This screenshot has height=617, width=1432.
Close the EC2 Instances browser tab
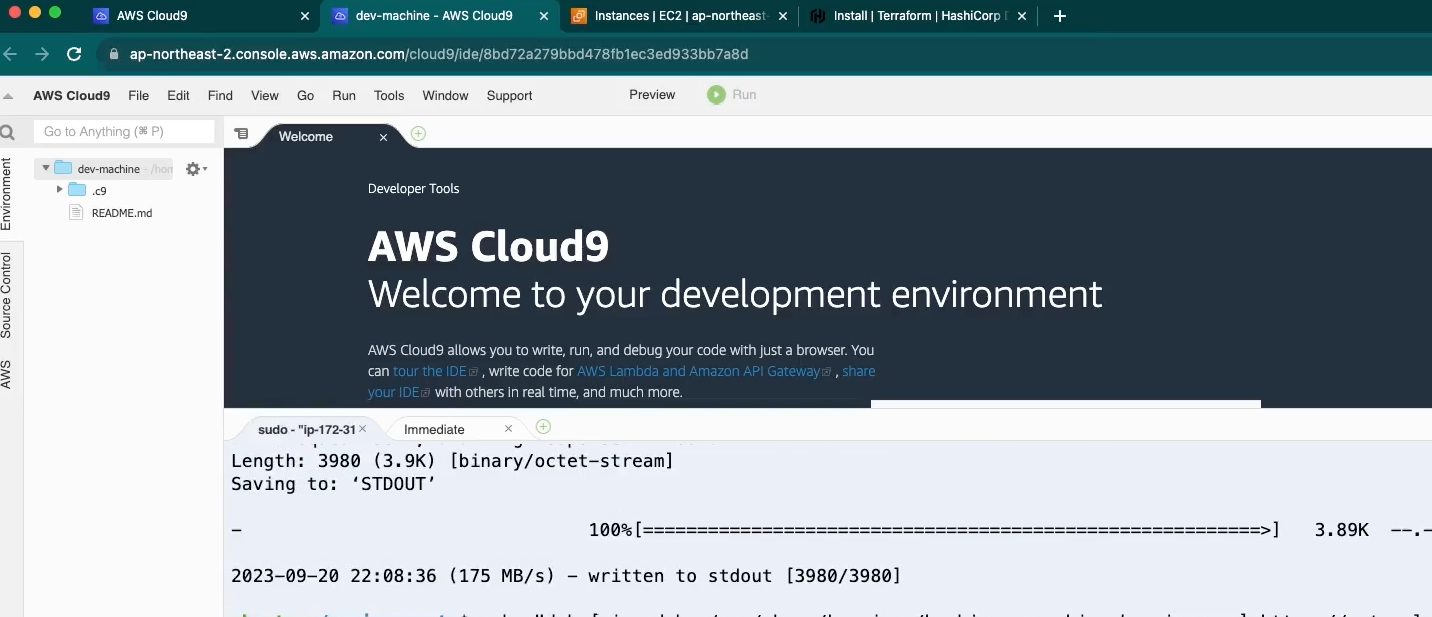[782, 16]
